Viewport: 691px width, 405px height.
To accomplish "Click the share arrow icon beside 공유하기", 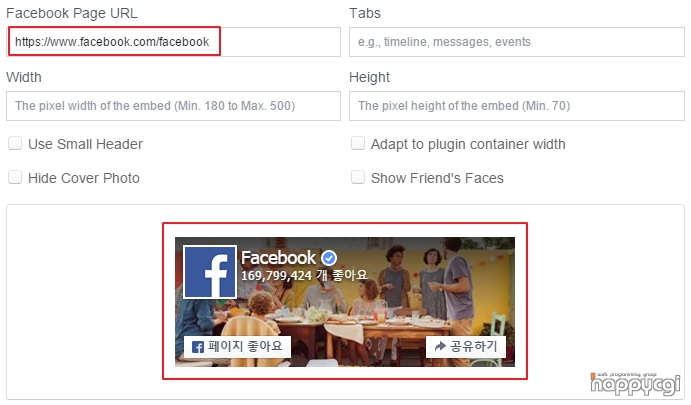I will click(x=440, y=347).
